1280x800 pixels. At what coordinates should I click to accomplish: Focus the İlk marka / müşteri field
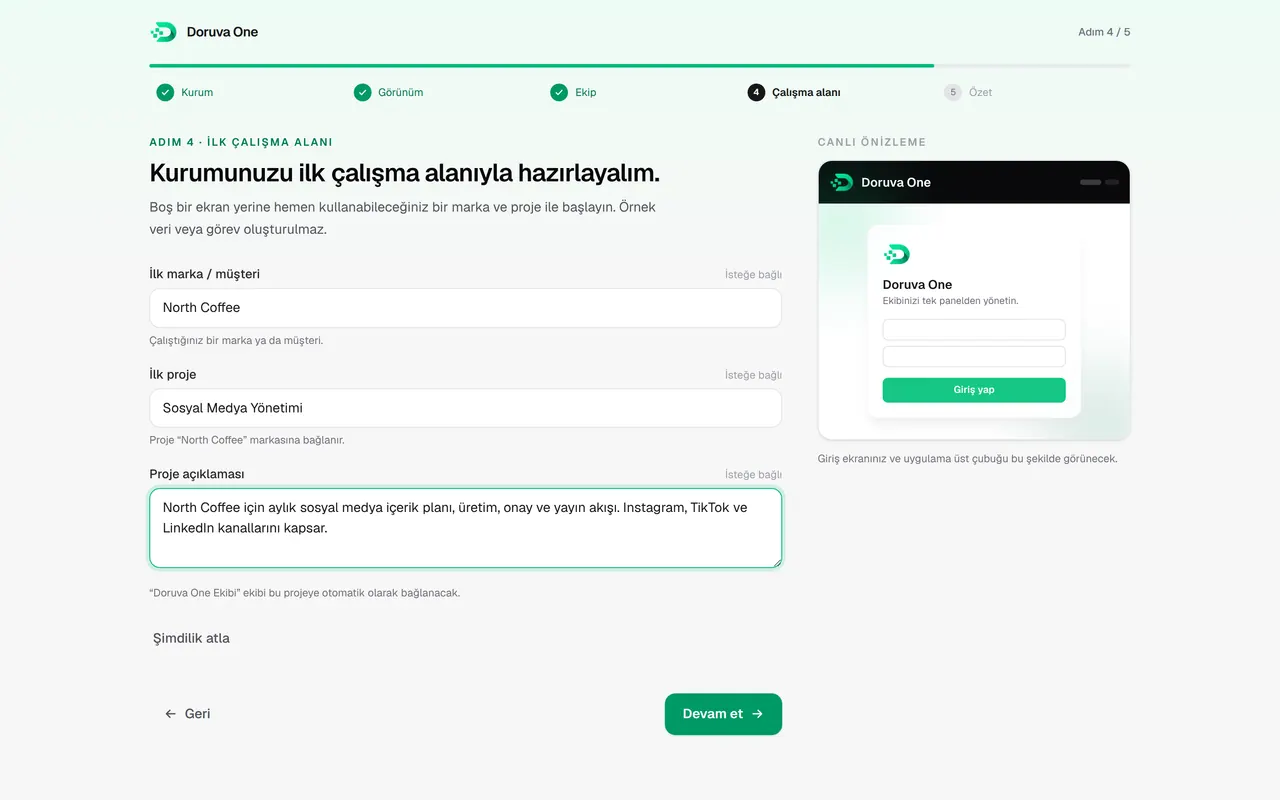click(x=466, y=308)
